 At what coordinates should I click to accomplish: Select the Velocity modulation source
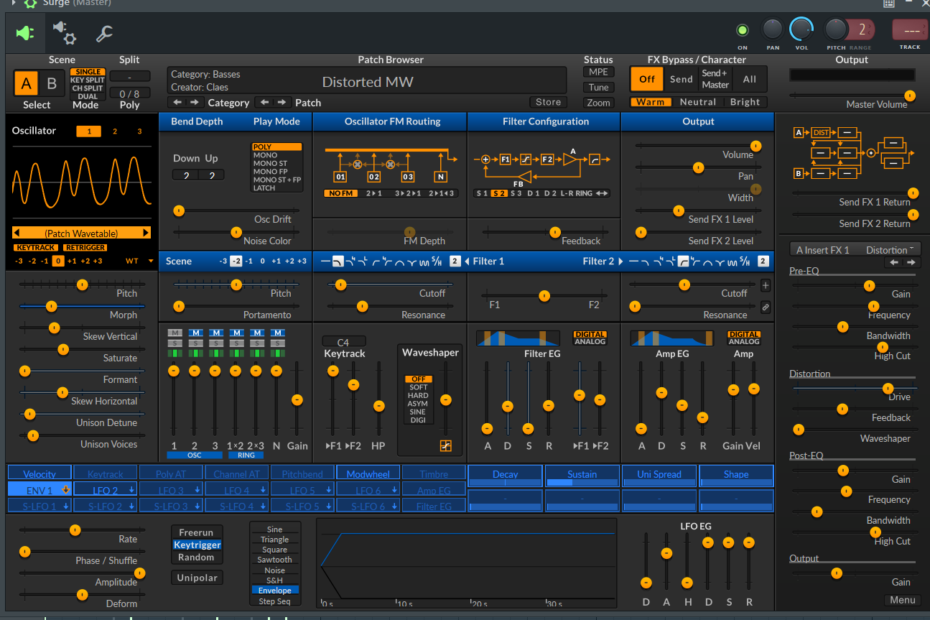point(40,473)
